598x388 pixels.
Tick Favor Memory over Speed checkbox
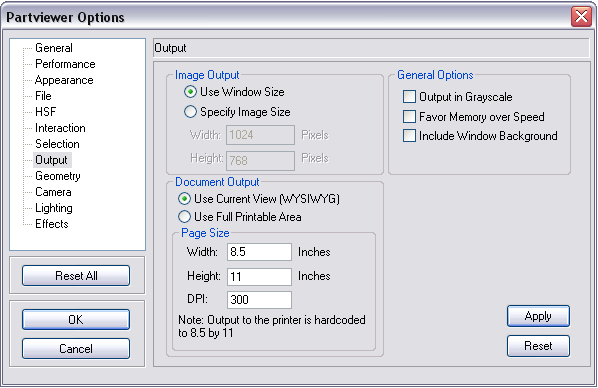tap(409, 117)
